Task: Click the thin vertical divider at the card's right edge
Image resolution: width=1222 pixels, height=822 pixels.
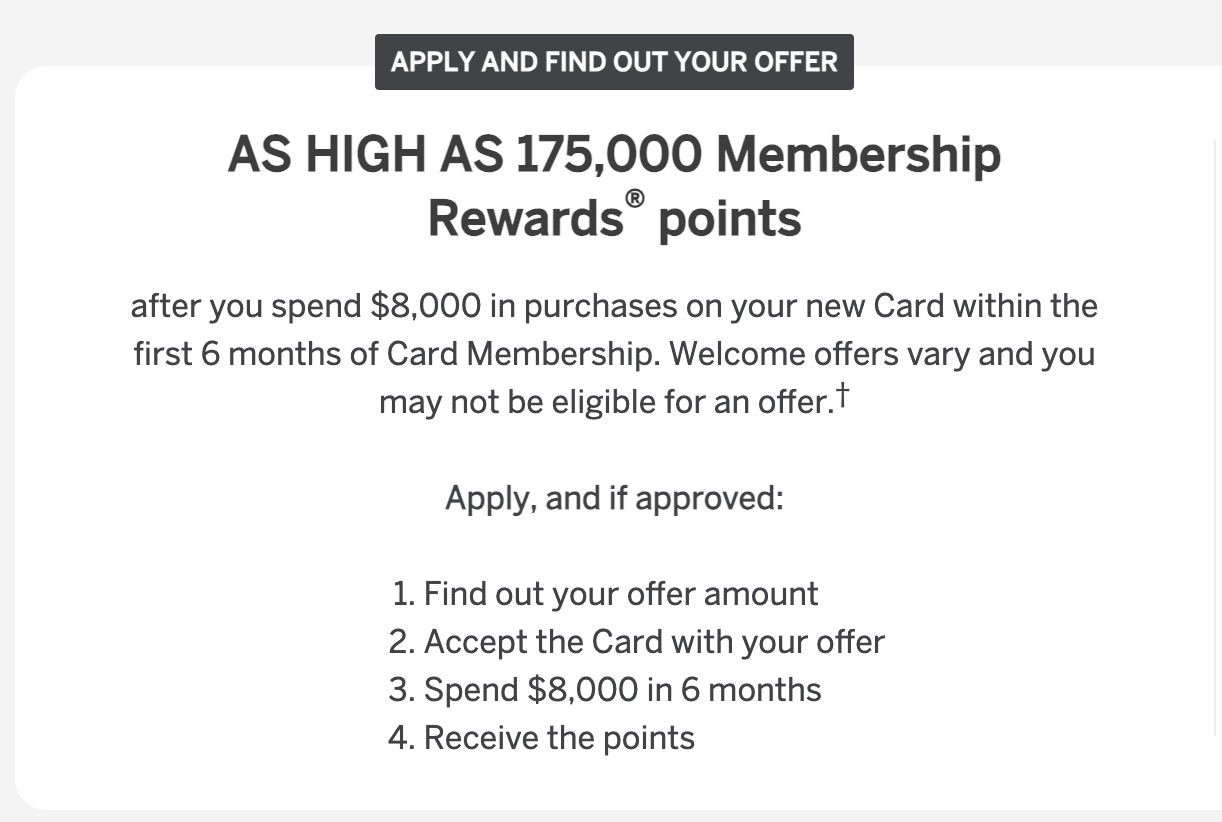Action: 1216,440
